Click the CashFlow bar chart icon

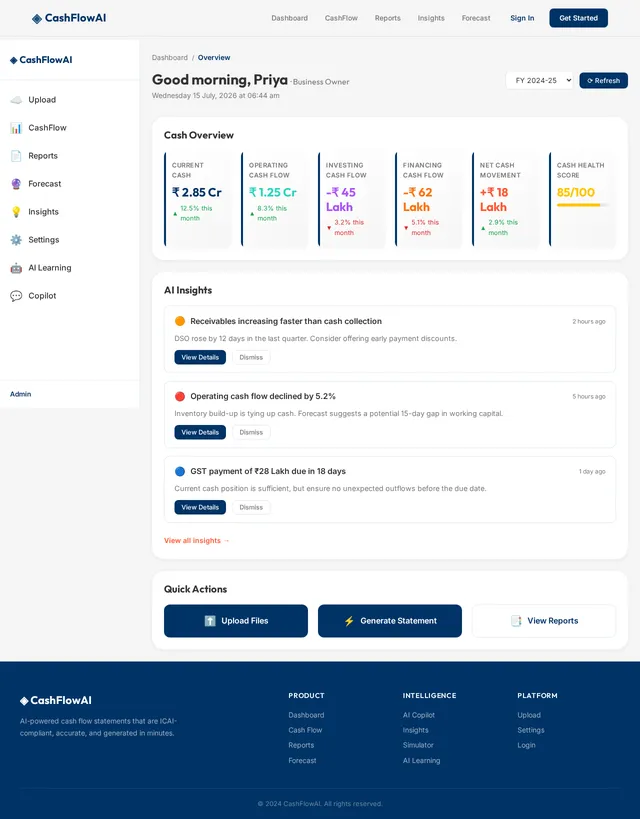coord(16,128)
